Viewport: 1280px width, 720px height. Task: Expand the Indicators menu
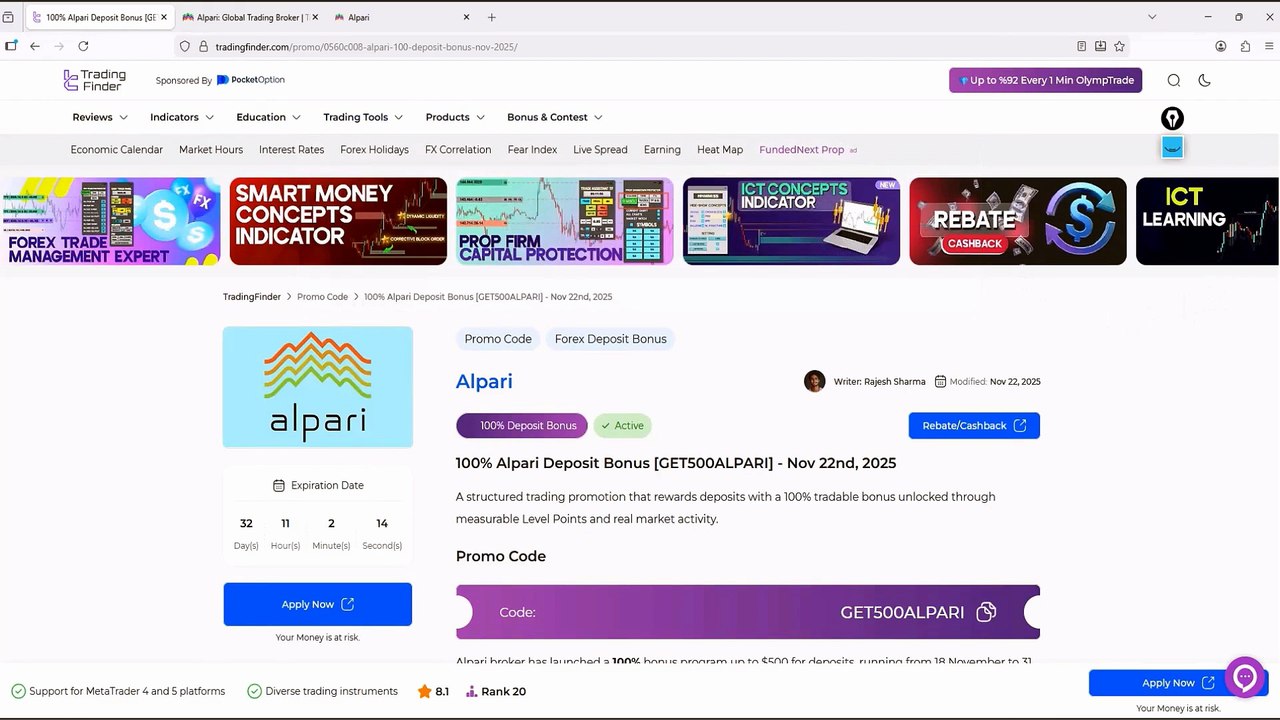click(182, 117)
